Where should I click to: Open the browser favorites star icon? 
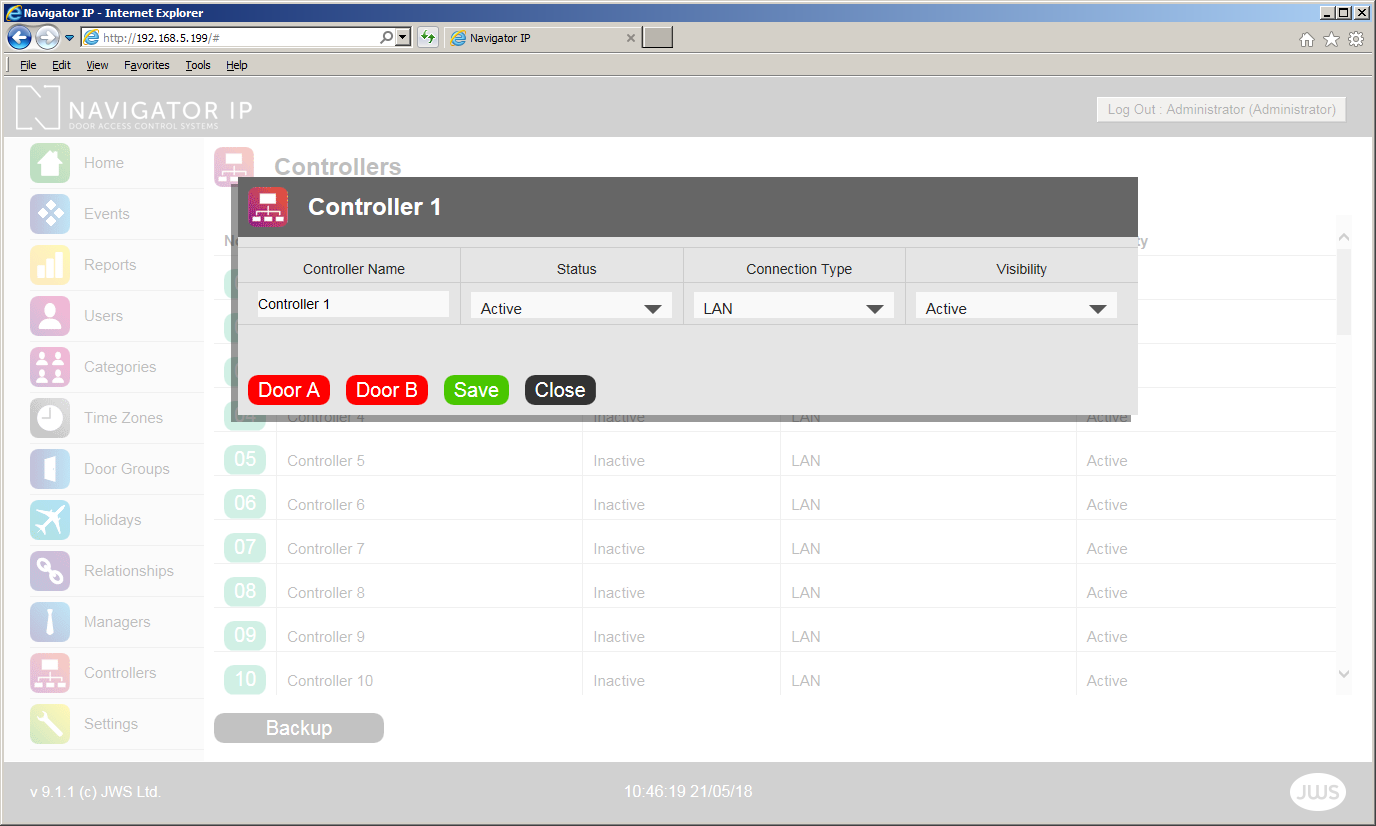pyautogui.click(x=1331, y=39)
